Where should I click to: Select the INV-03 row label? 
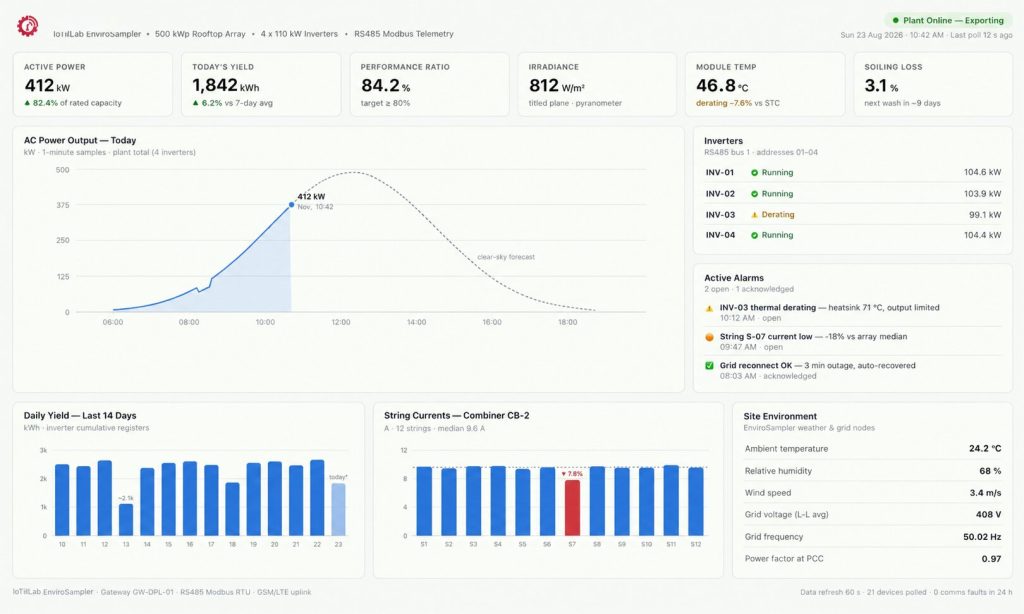(720, 215)
